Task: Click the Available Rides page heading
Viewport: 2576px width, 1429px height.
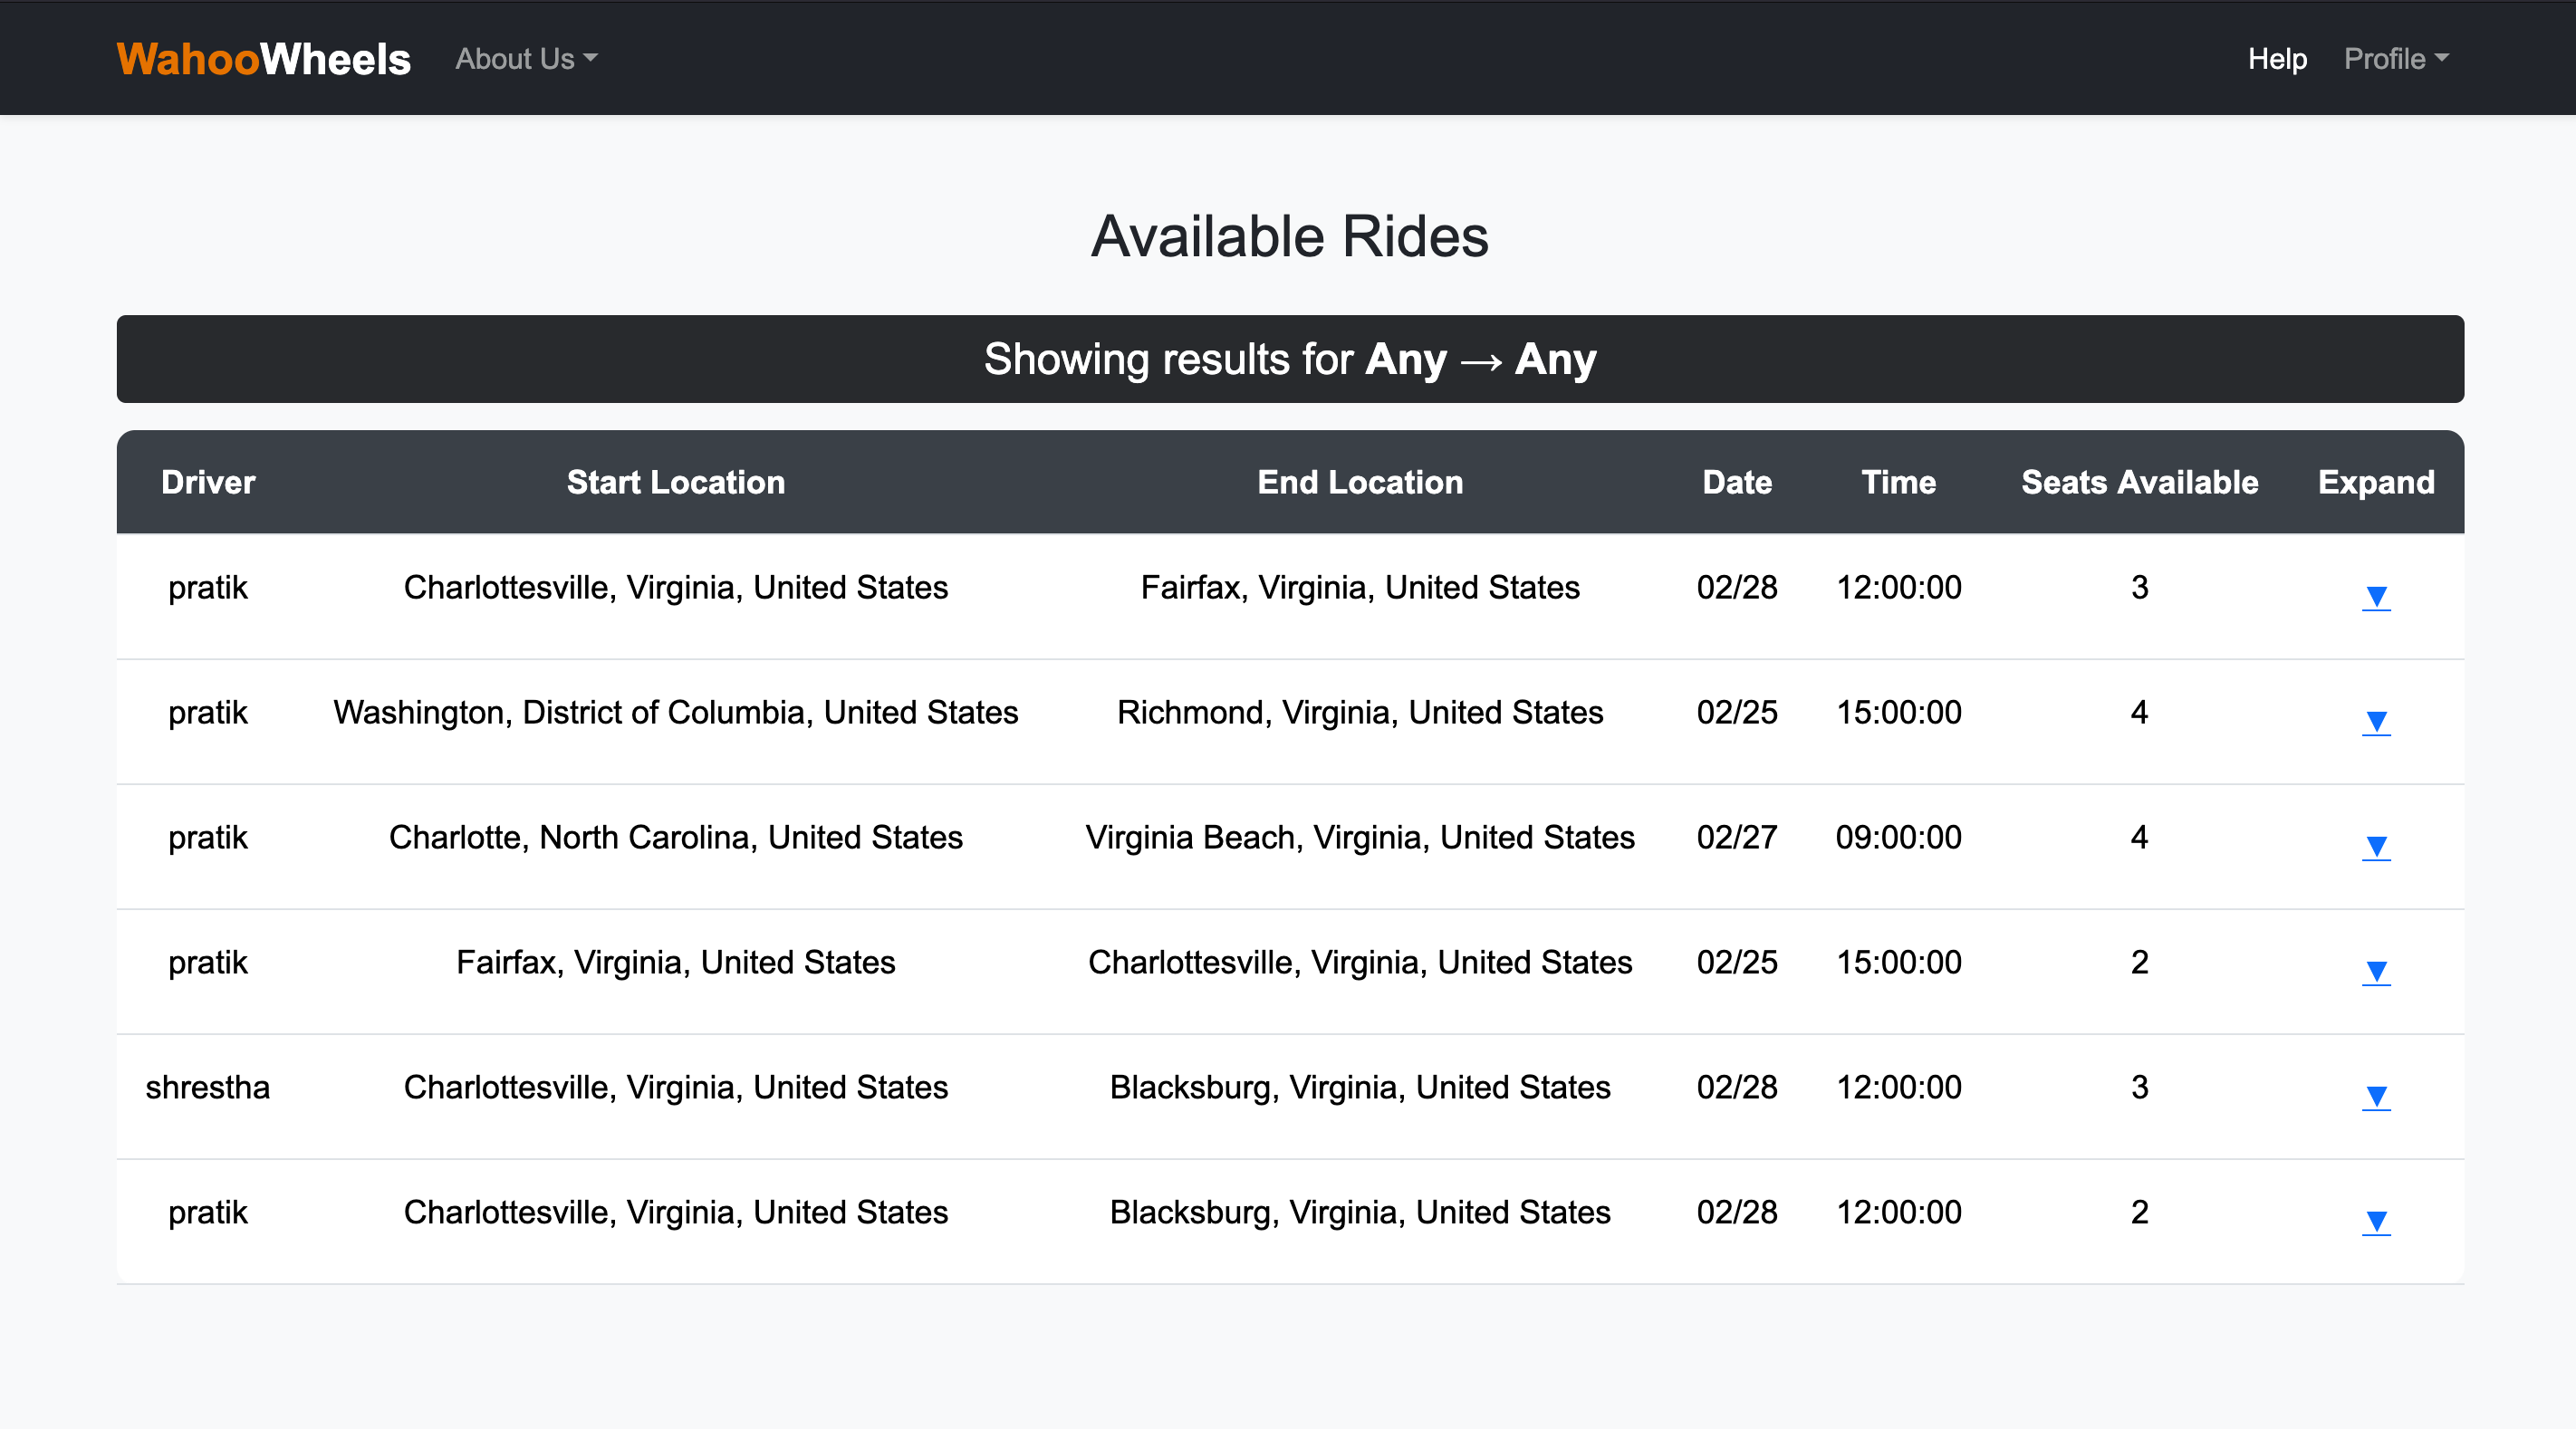Action: click(x=1290, y=237)
